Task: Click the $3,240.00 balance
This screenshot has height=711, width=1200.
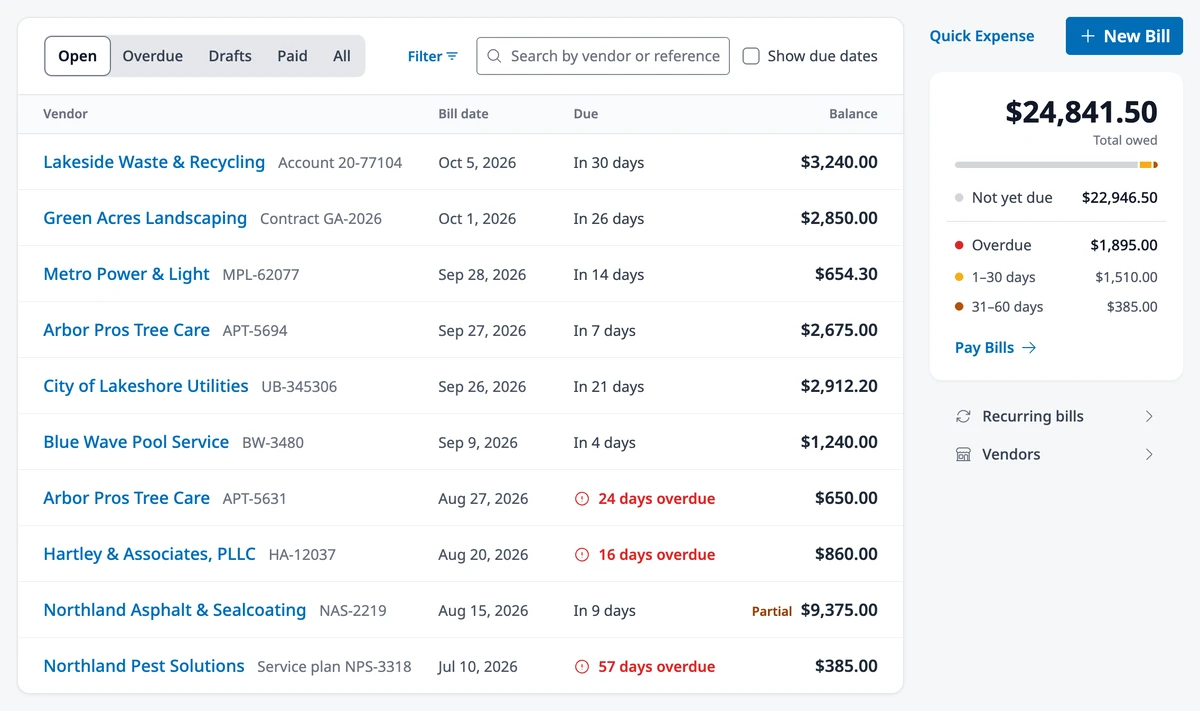Action: 839,162
